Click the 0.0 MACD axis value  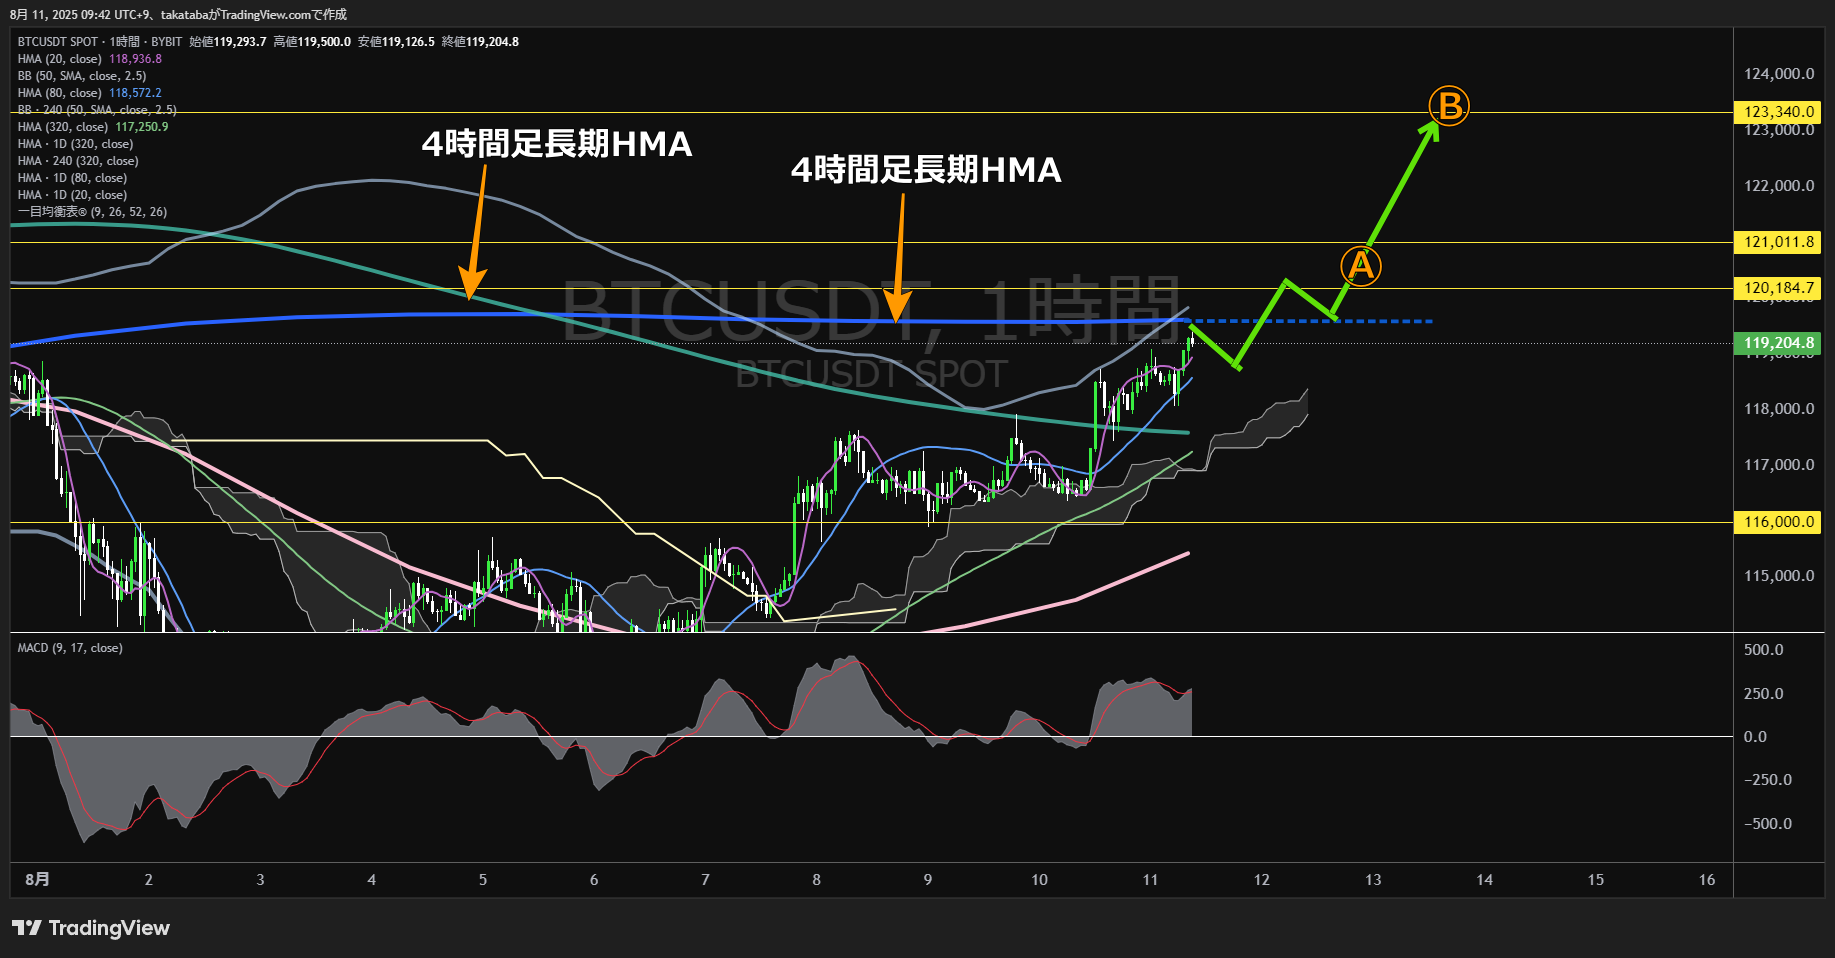pyautogui.click(x=1755, y=737)
